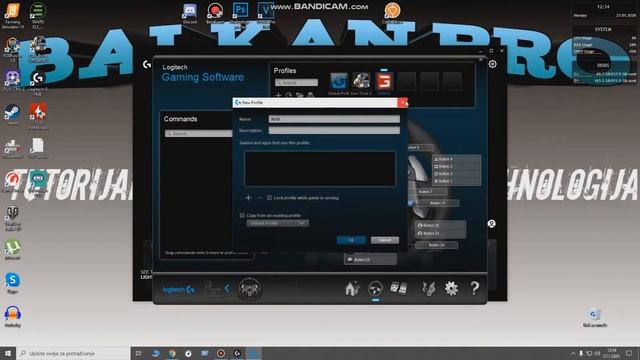
Task: Open Discord desktop shortcut
Action: pyautogui.click(x=190, y=13)
